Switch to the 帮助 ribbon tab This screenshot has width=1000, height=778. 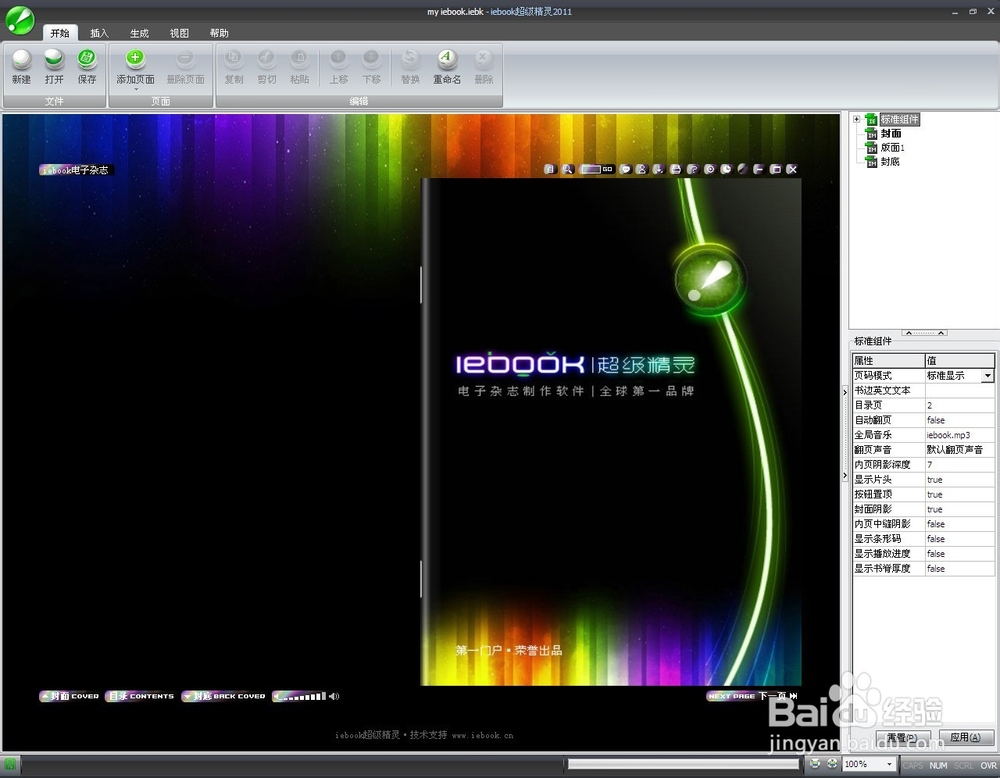coord(219,33)
